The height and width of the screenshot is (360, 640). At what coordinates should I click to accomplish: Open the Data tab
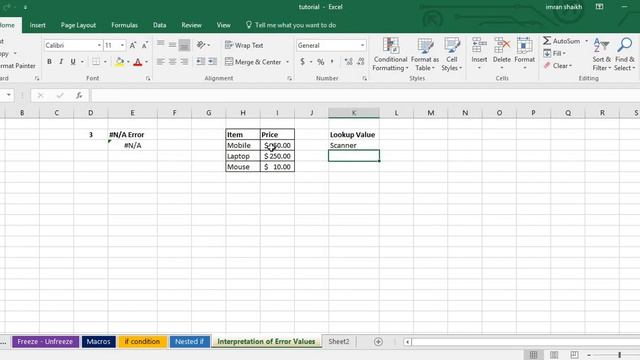(160, 25)
